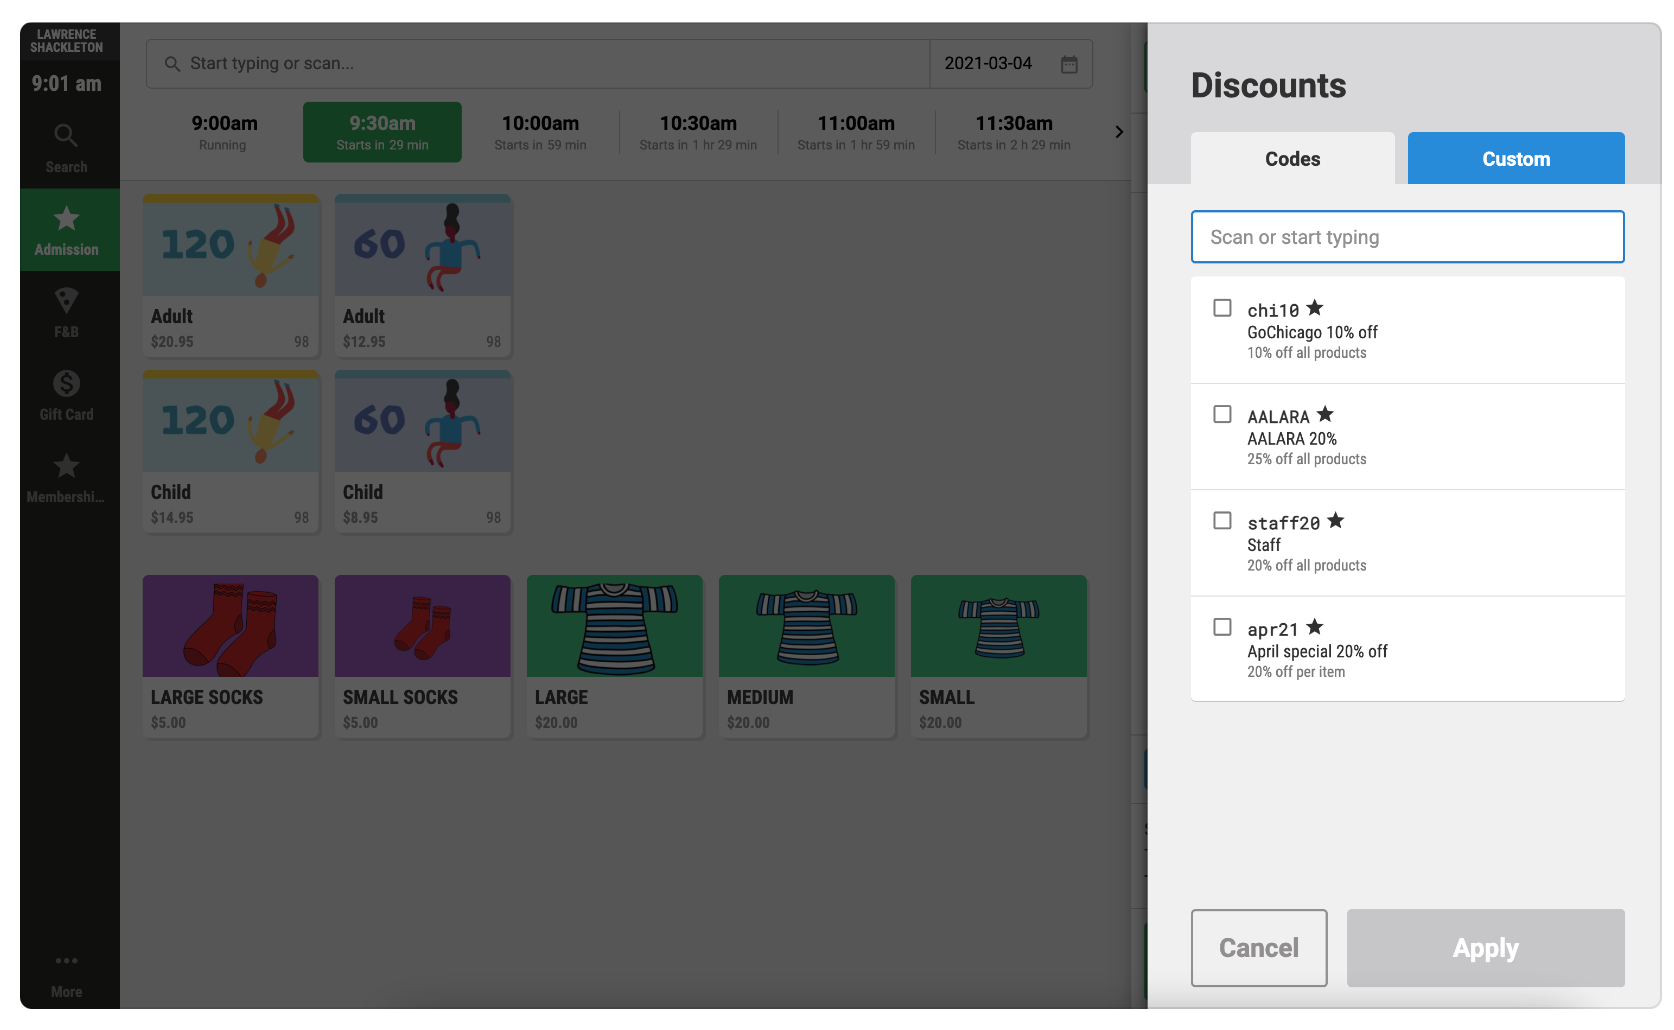Click the star next to chi10 code
1674x1030 pixels.
click(1317, 307)
